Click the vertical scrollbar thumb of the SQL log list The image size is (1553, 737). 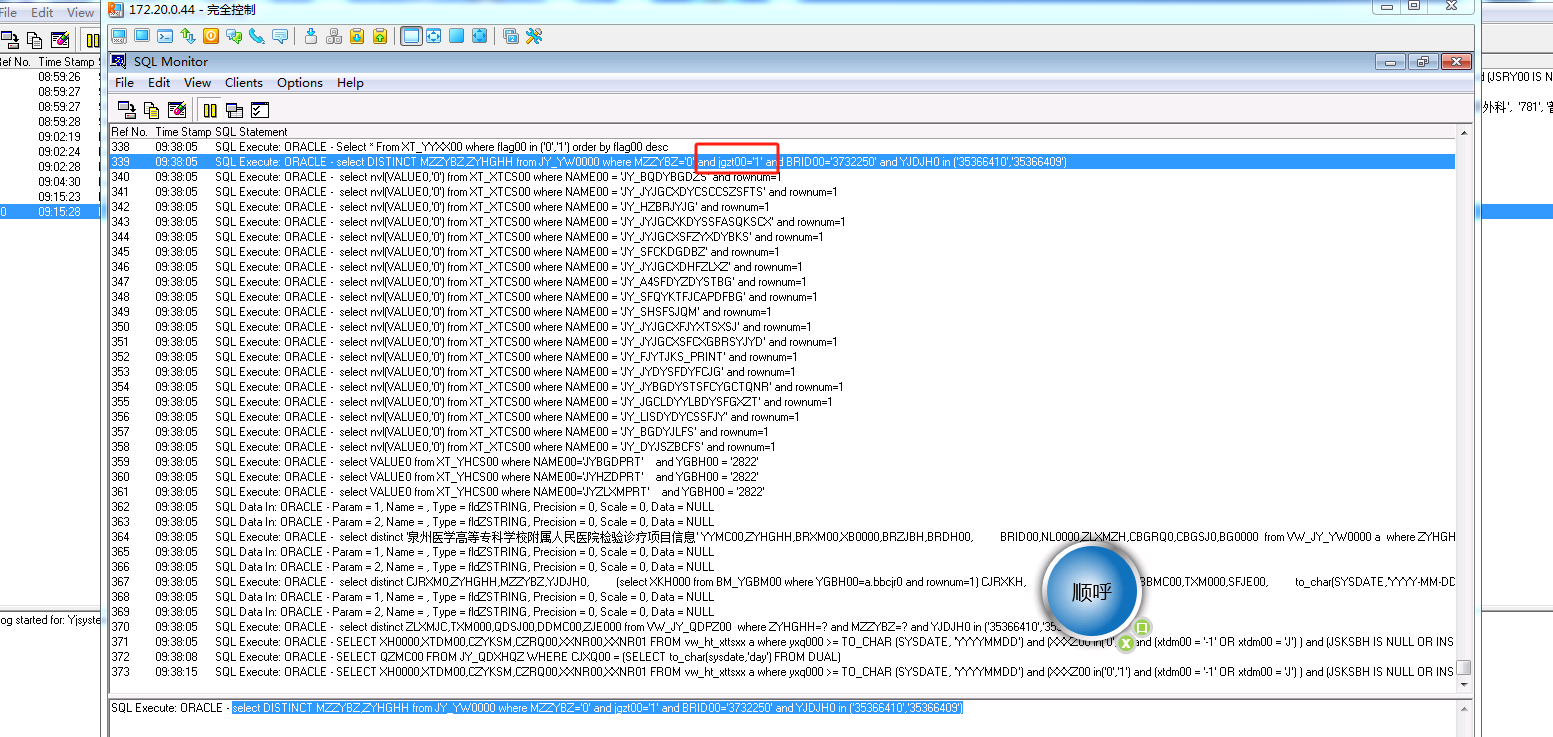1464,667
